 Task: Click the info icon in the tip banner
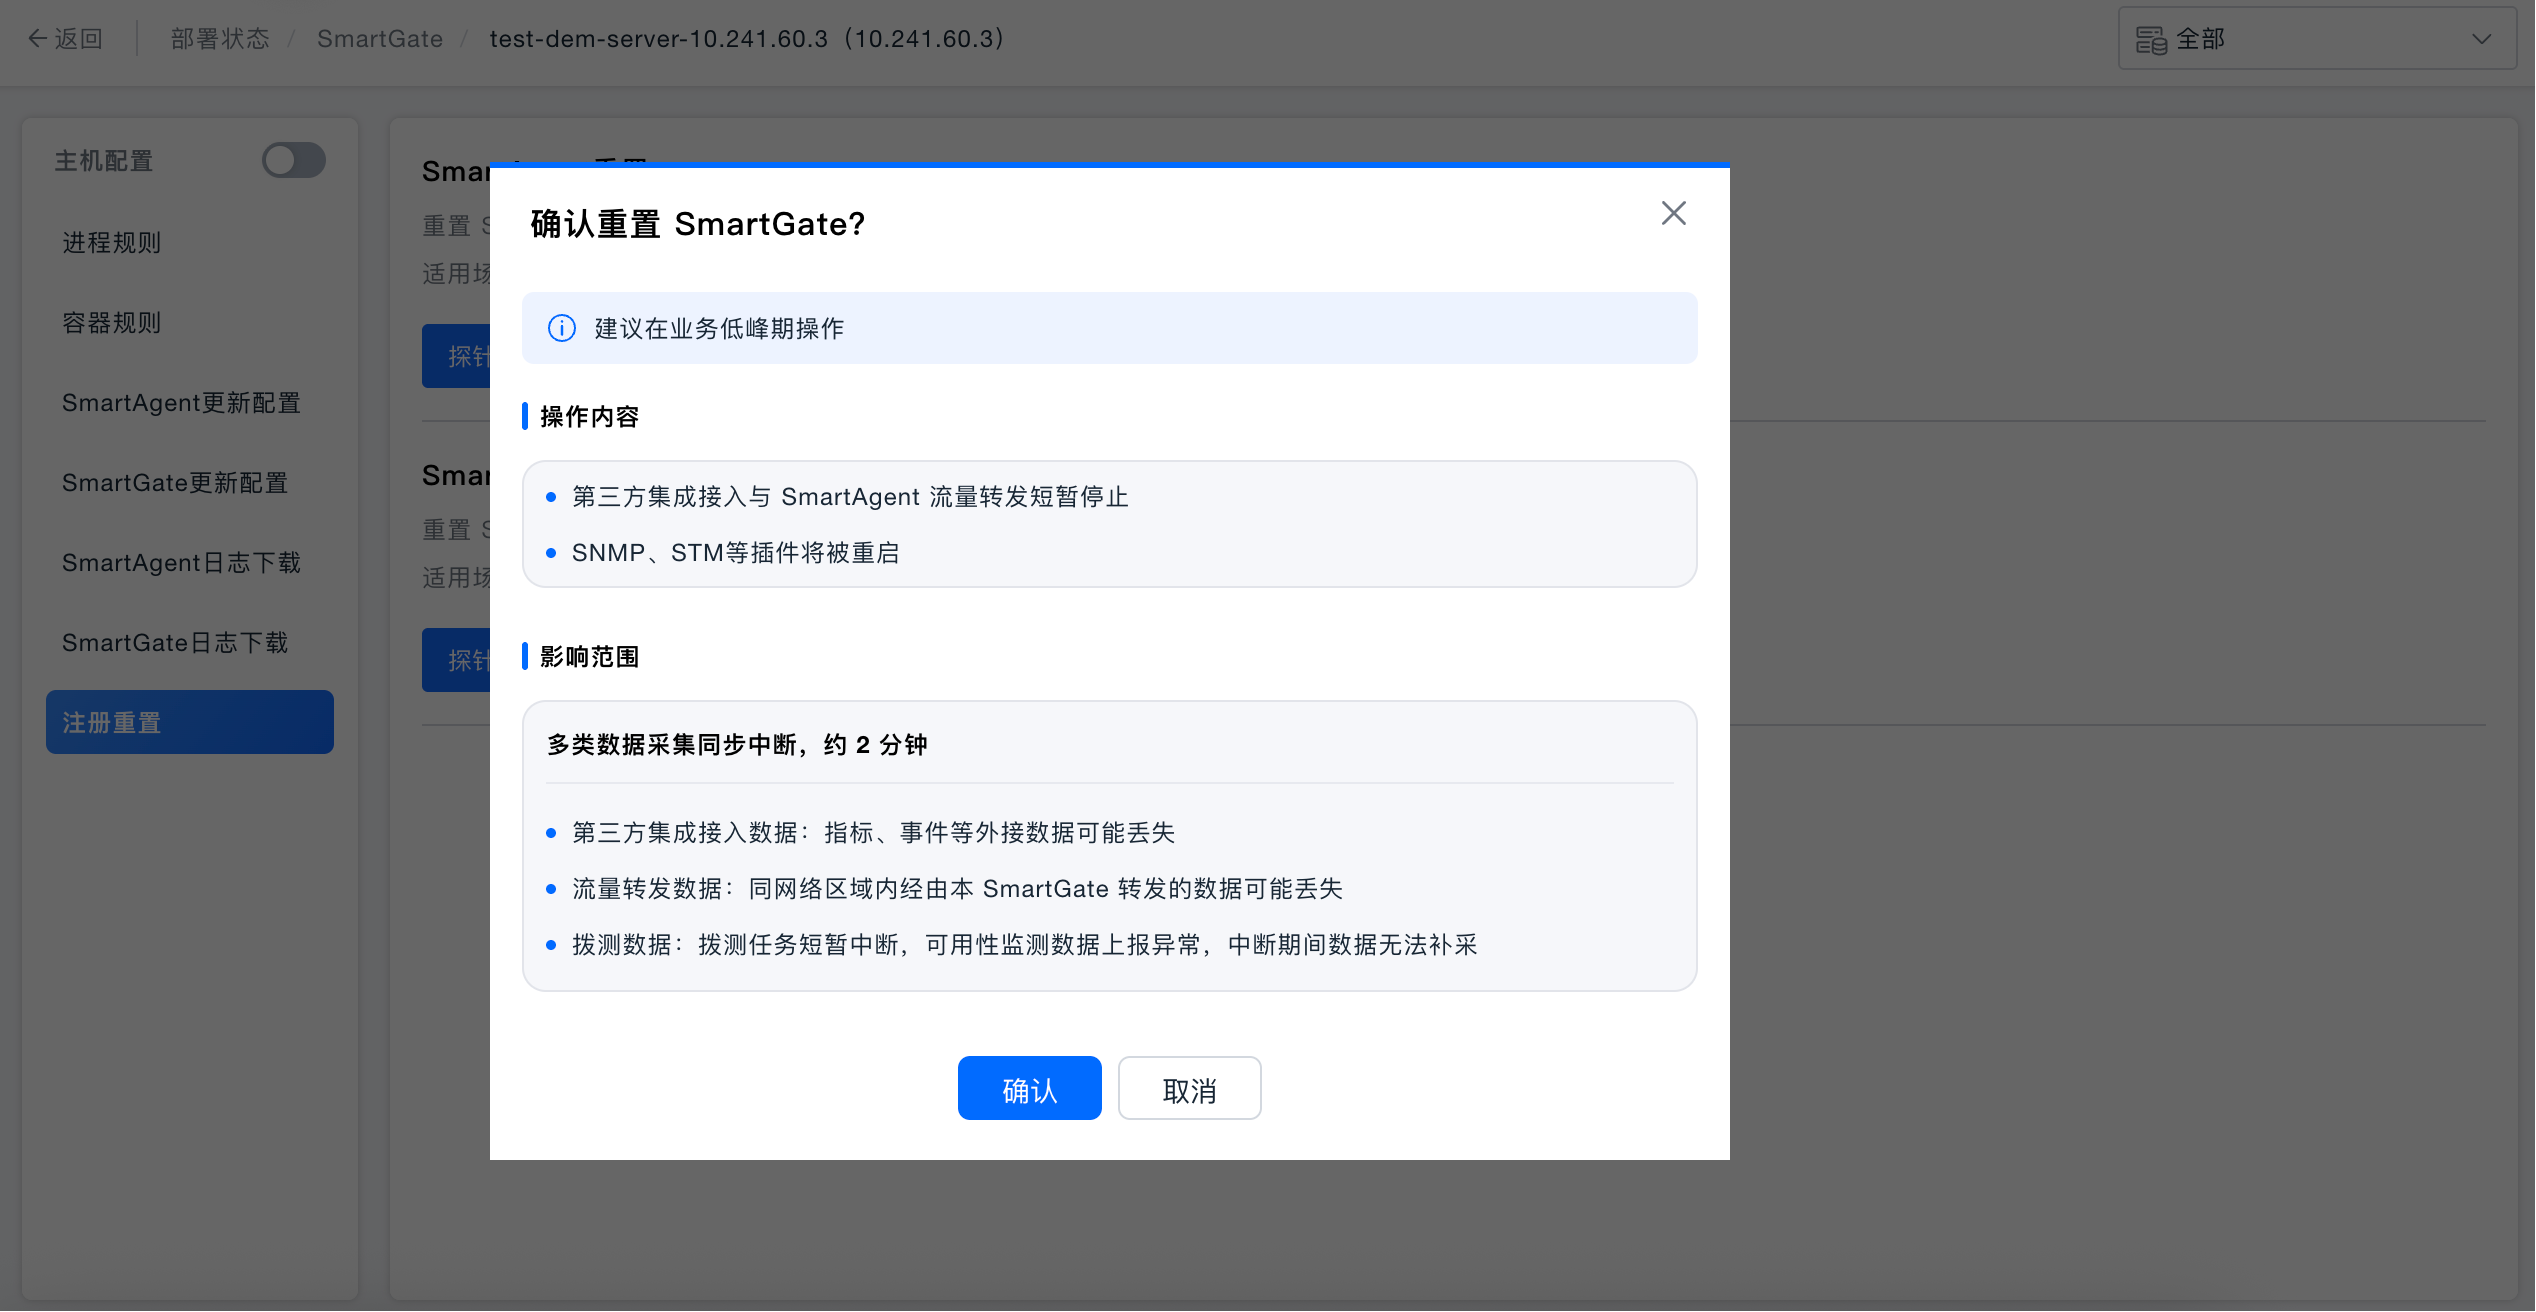click(x=562, y=328)
